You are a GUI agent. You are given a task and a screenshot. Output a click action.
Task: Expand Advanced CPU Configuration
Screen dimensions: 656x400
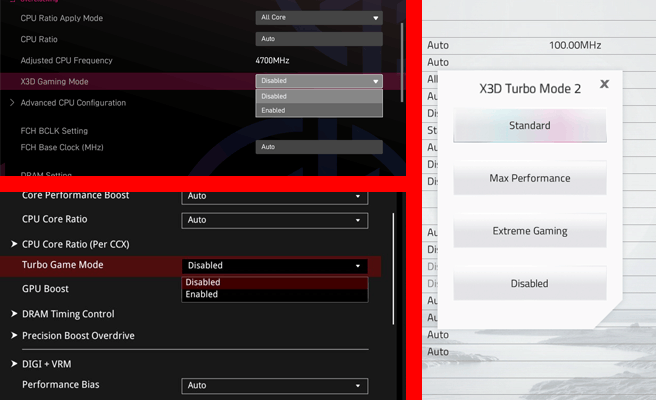click(x=73, y=103)
